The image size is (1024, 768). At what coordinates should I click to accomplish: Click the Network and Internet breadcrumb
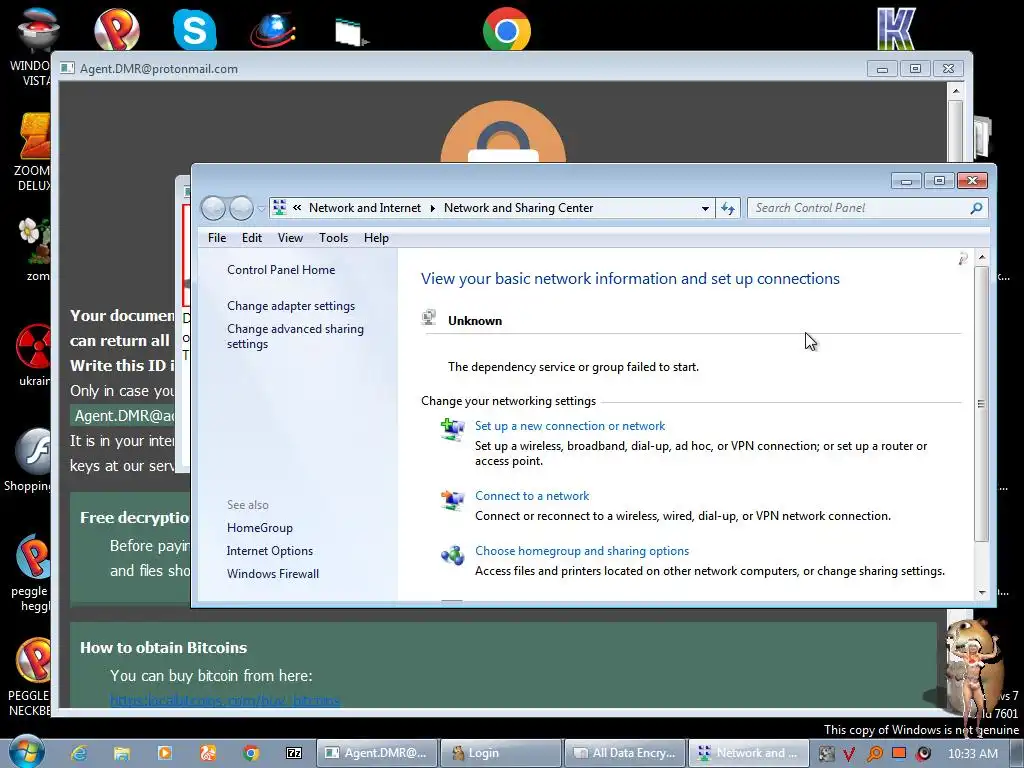[x=364, y=208]
